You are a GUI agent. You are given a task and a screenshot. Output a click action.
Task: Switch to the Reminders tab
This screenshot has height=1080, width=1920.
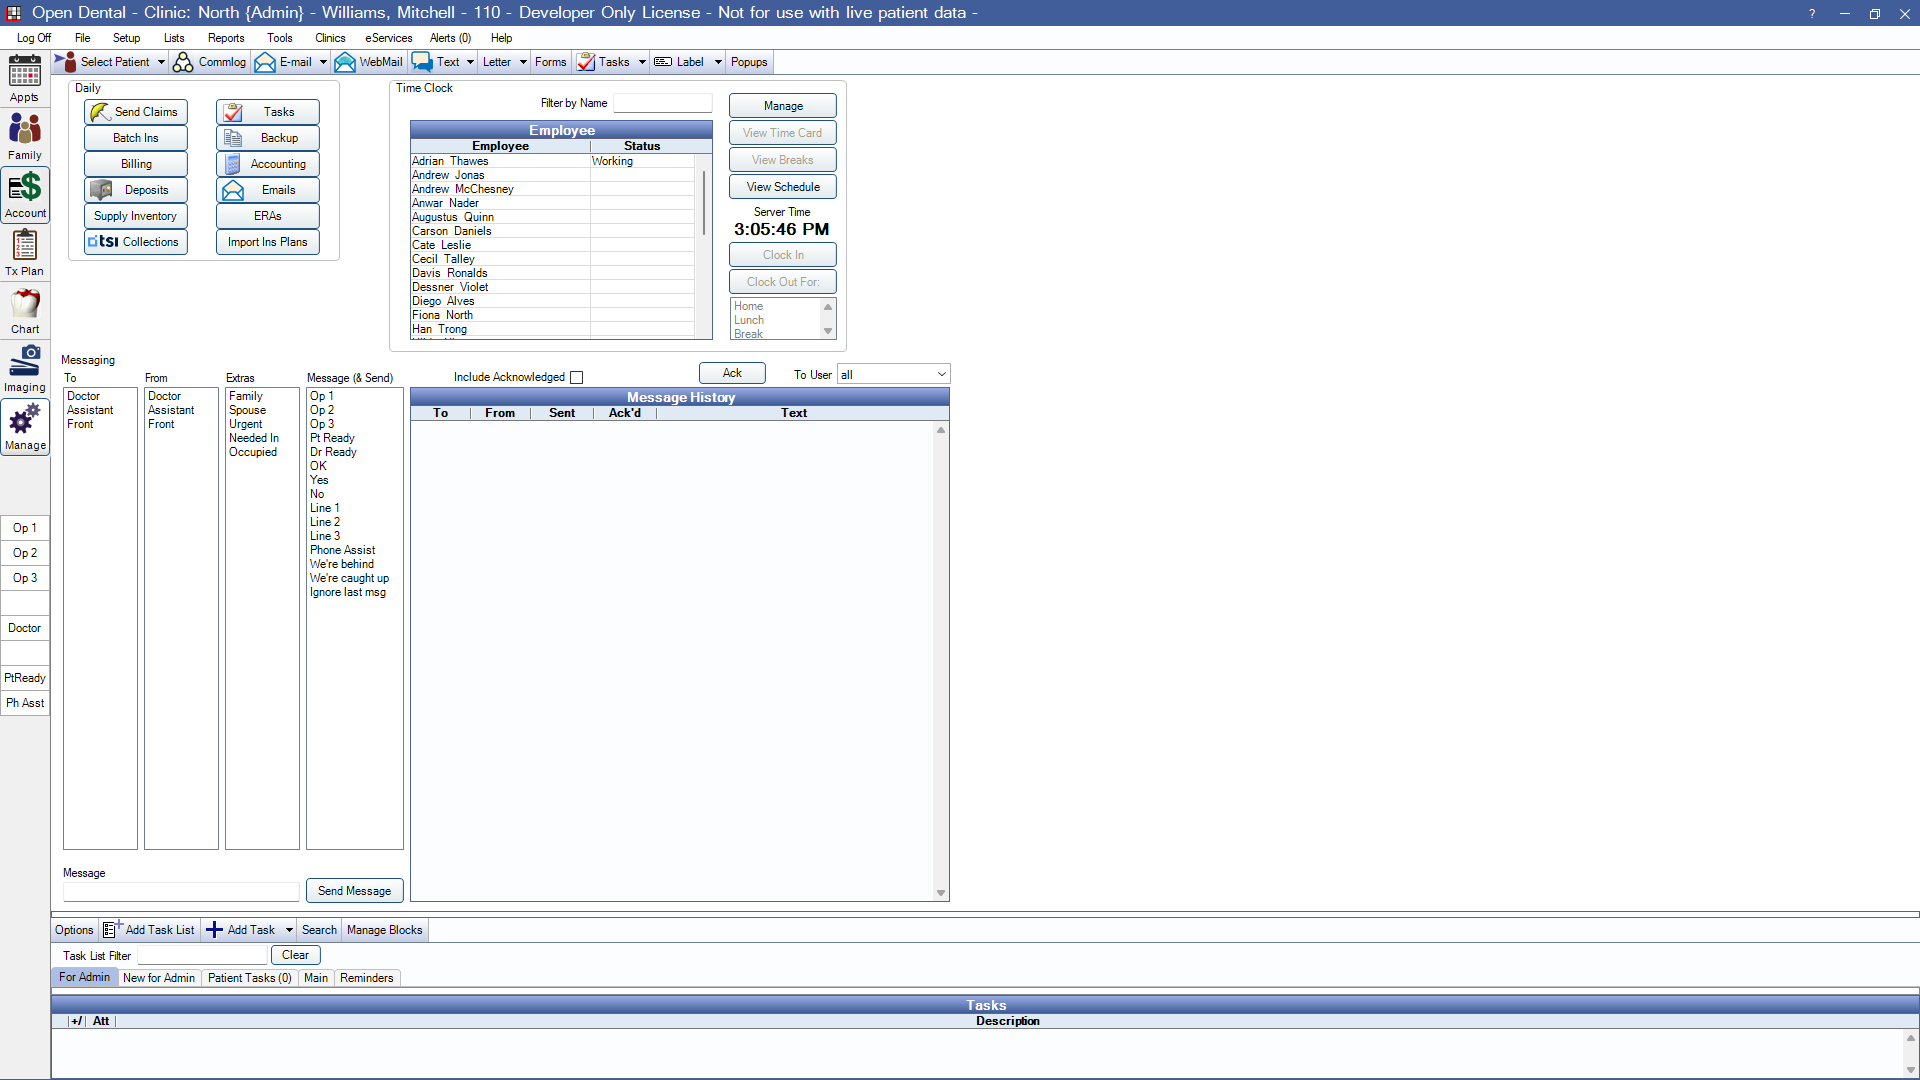[x=366, y=978]
